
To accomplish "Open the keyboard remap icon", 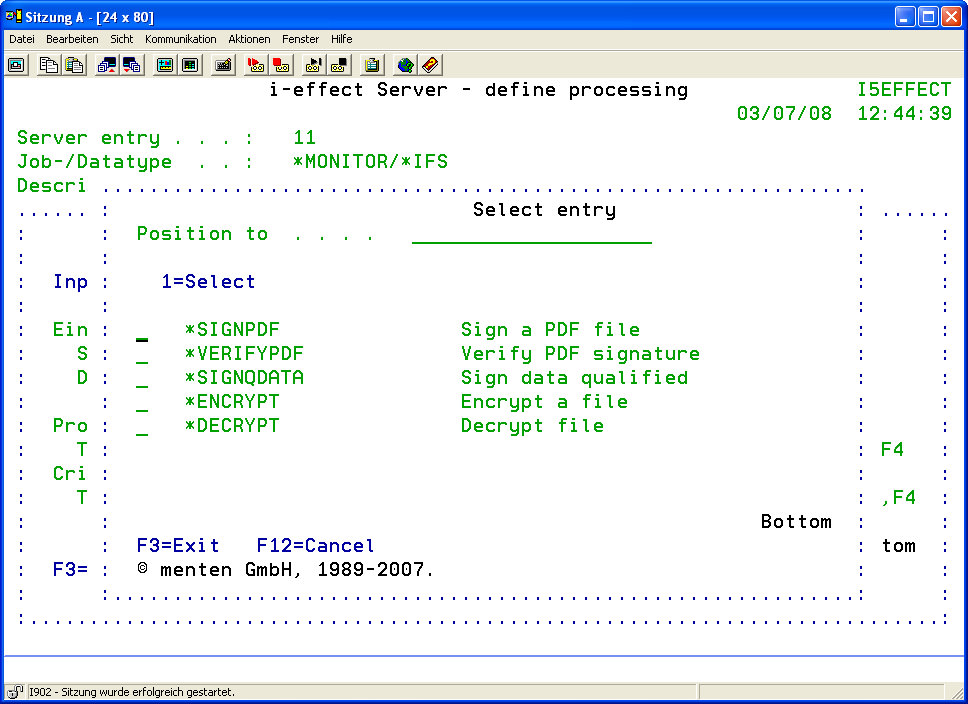I will click(x=223, y=65).
